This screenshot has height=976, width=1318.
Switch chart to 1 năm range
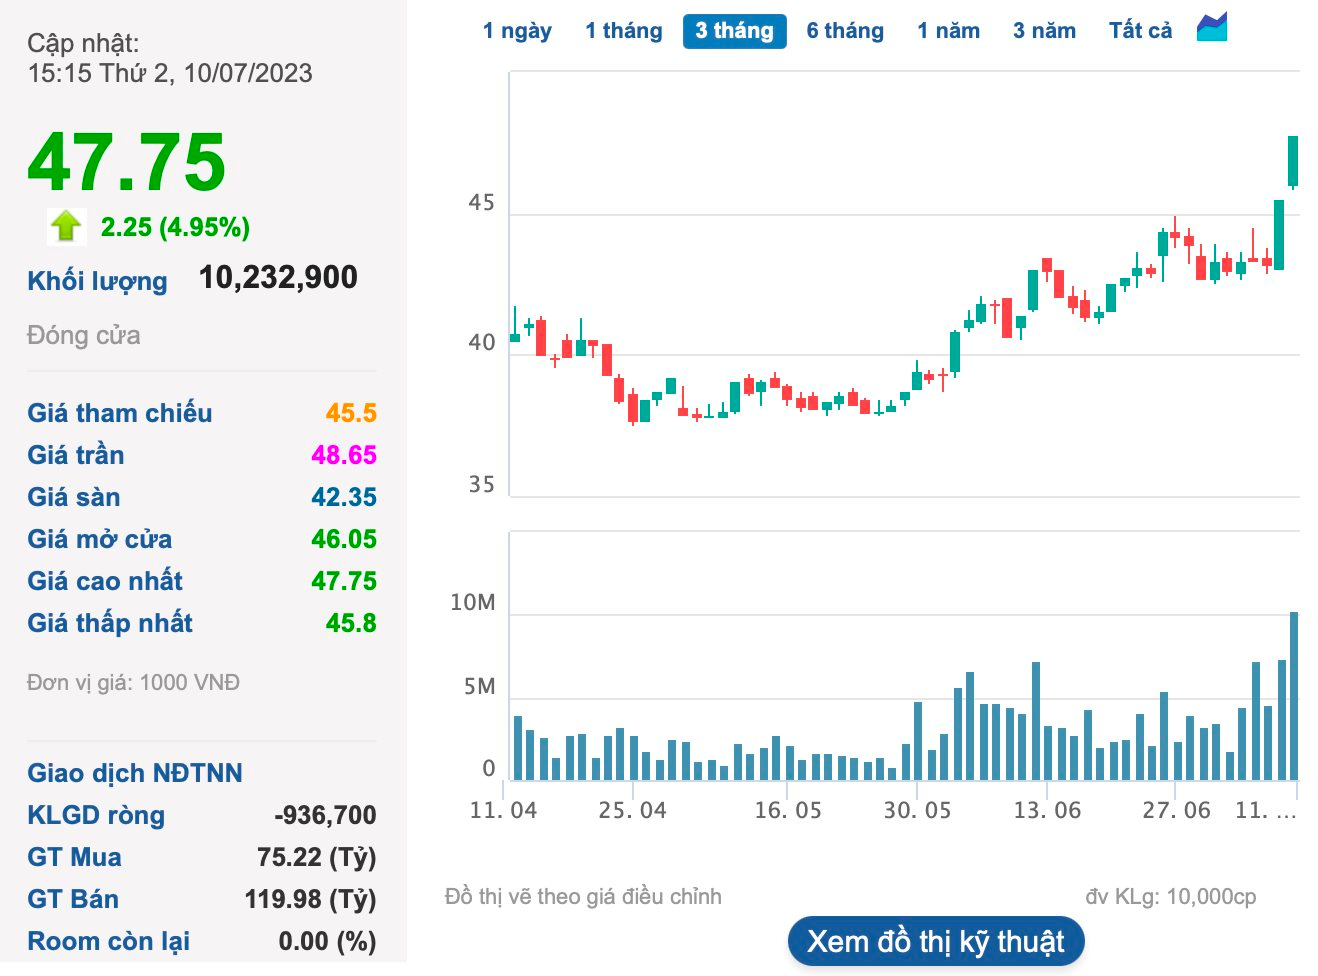(948, 31)
